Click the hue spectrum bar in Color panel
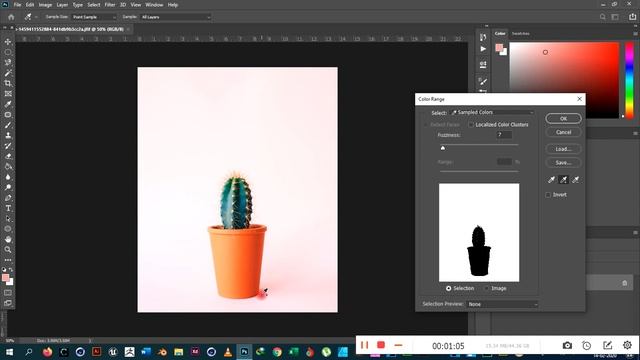Screen dimensions: 640x360 pos(629,80)
